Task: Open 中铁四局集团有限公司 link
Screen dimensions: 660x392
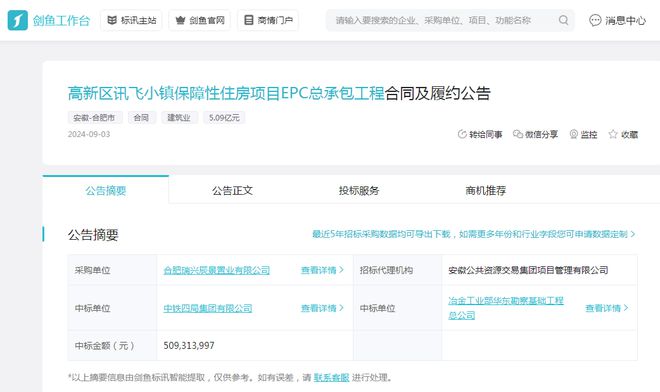Action: (208, 308)
